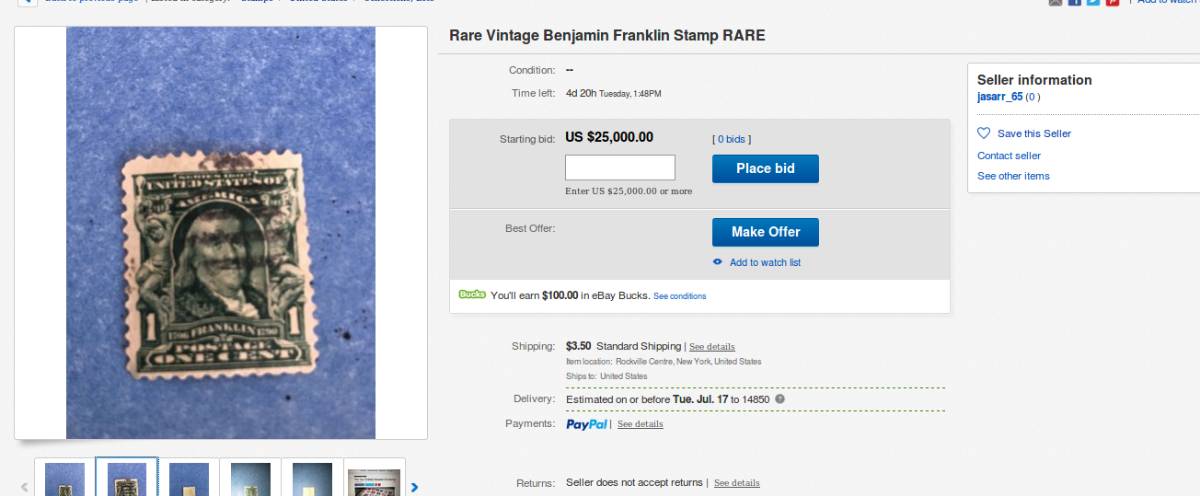Click the PayPal logo in Payments
This screenshot has width=1200, height=496.
587,424
